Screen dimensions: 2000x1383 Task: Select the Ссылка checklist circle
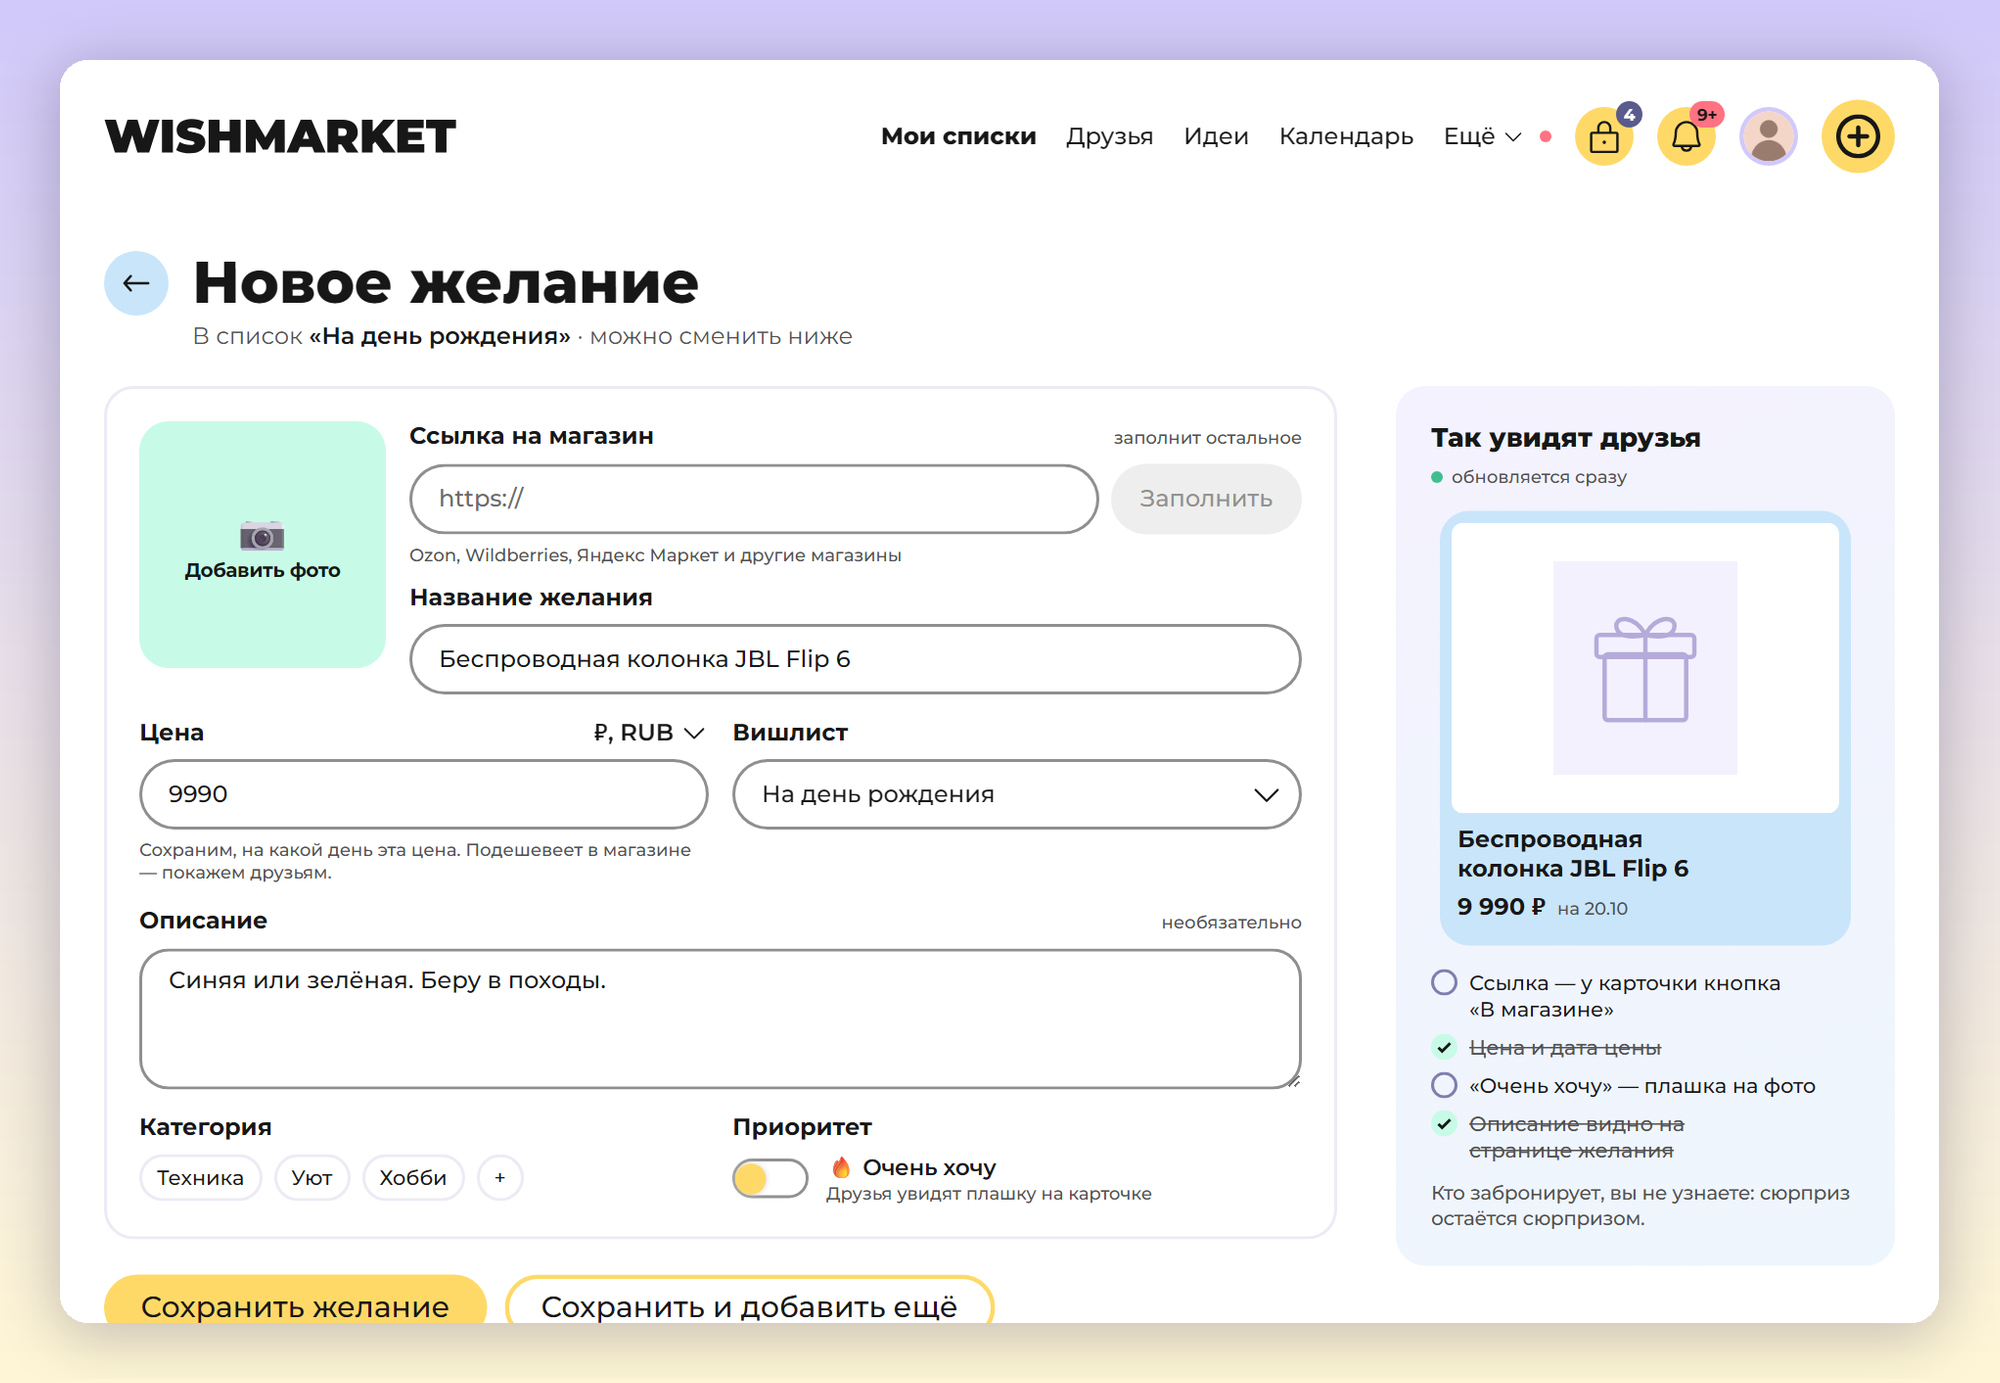[1444, 982]
